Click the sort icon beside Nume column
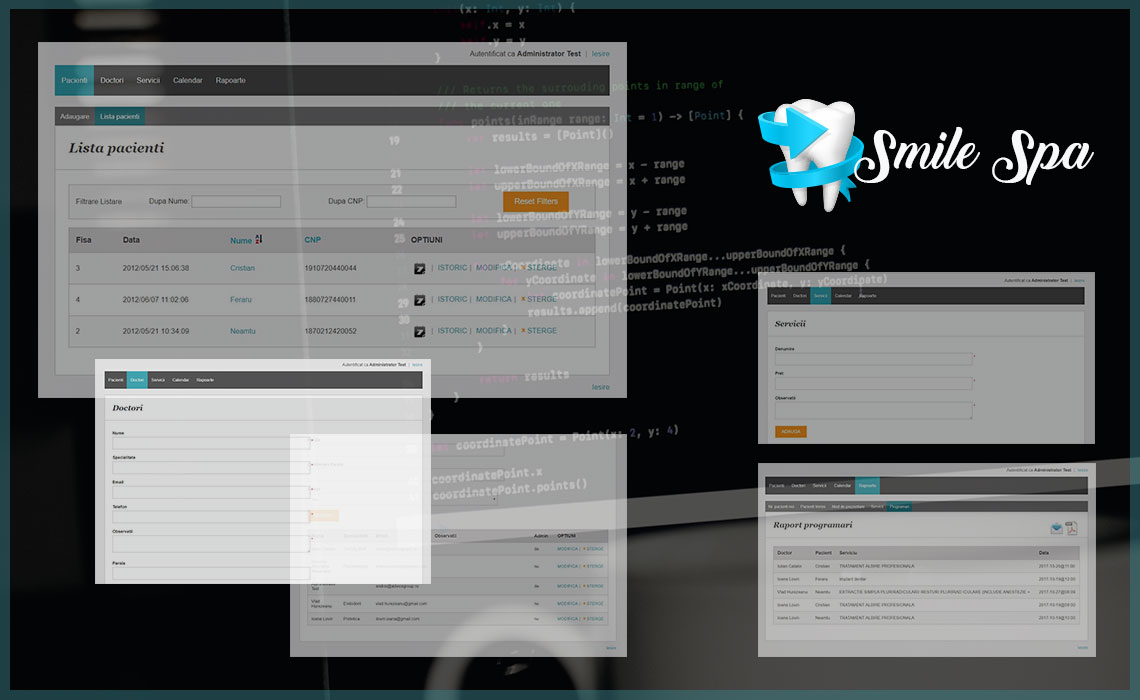Viewport: 1140px width, 700px height. click(x=259, y=240)
